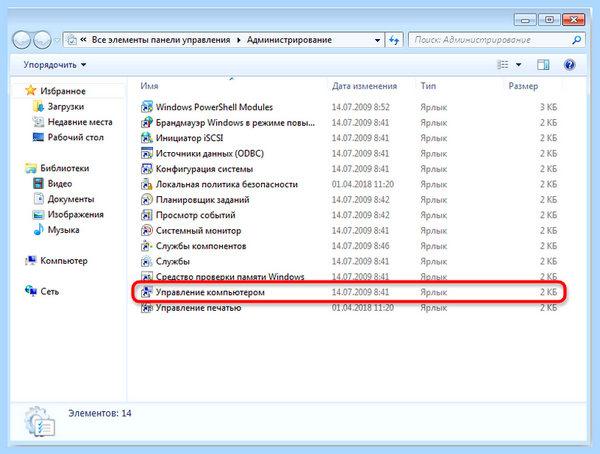
Task: Click the Службы gear icon
Action: 147,261
